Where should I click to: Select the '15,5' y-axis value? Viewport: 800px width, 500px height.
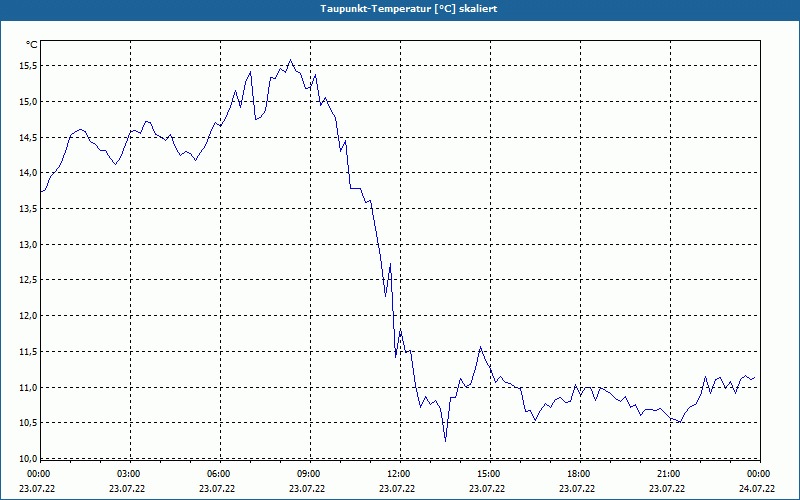coord(28,66)
